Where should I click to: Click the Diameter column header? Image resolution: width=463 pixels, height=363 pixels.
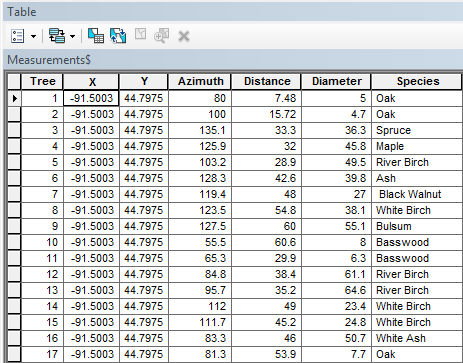(x=336, y=82)
